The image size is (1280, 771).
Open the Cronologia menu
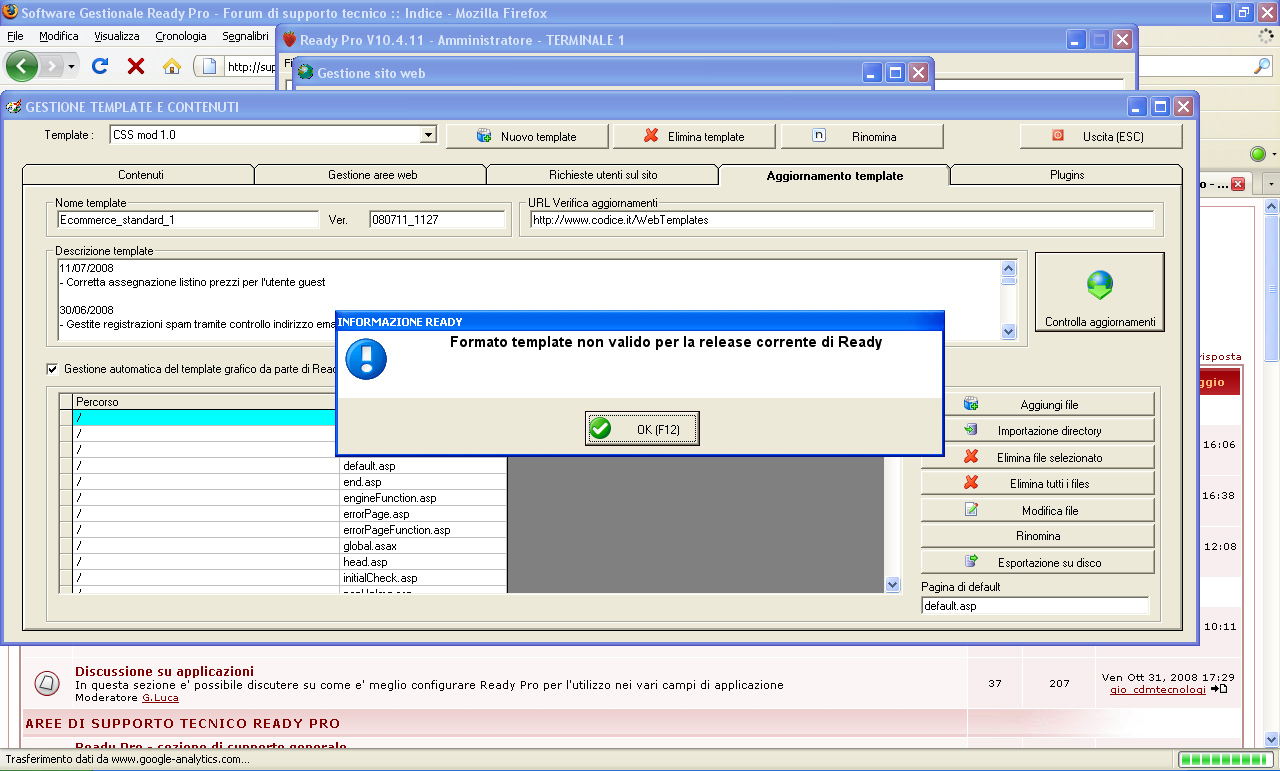point(181,36)
